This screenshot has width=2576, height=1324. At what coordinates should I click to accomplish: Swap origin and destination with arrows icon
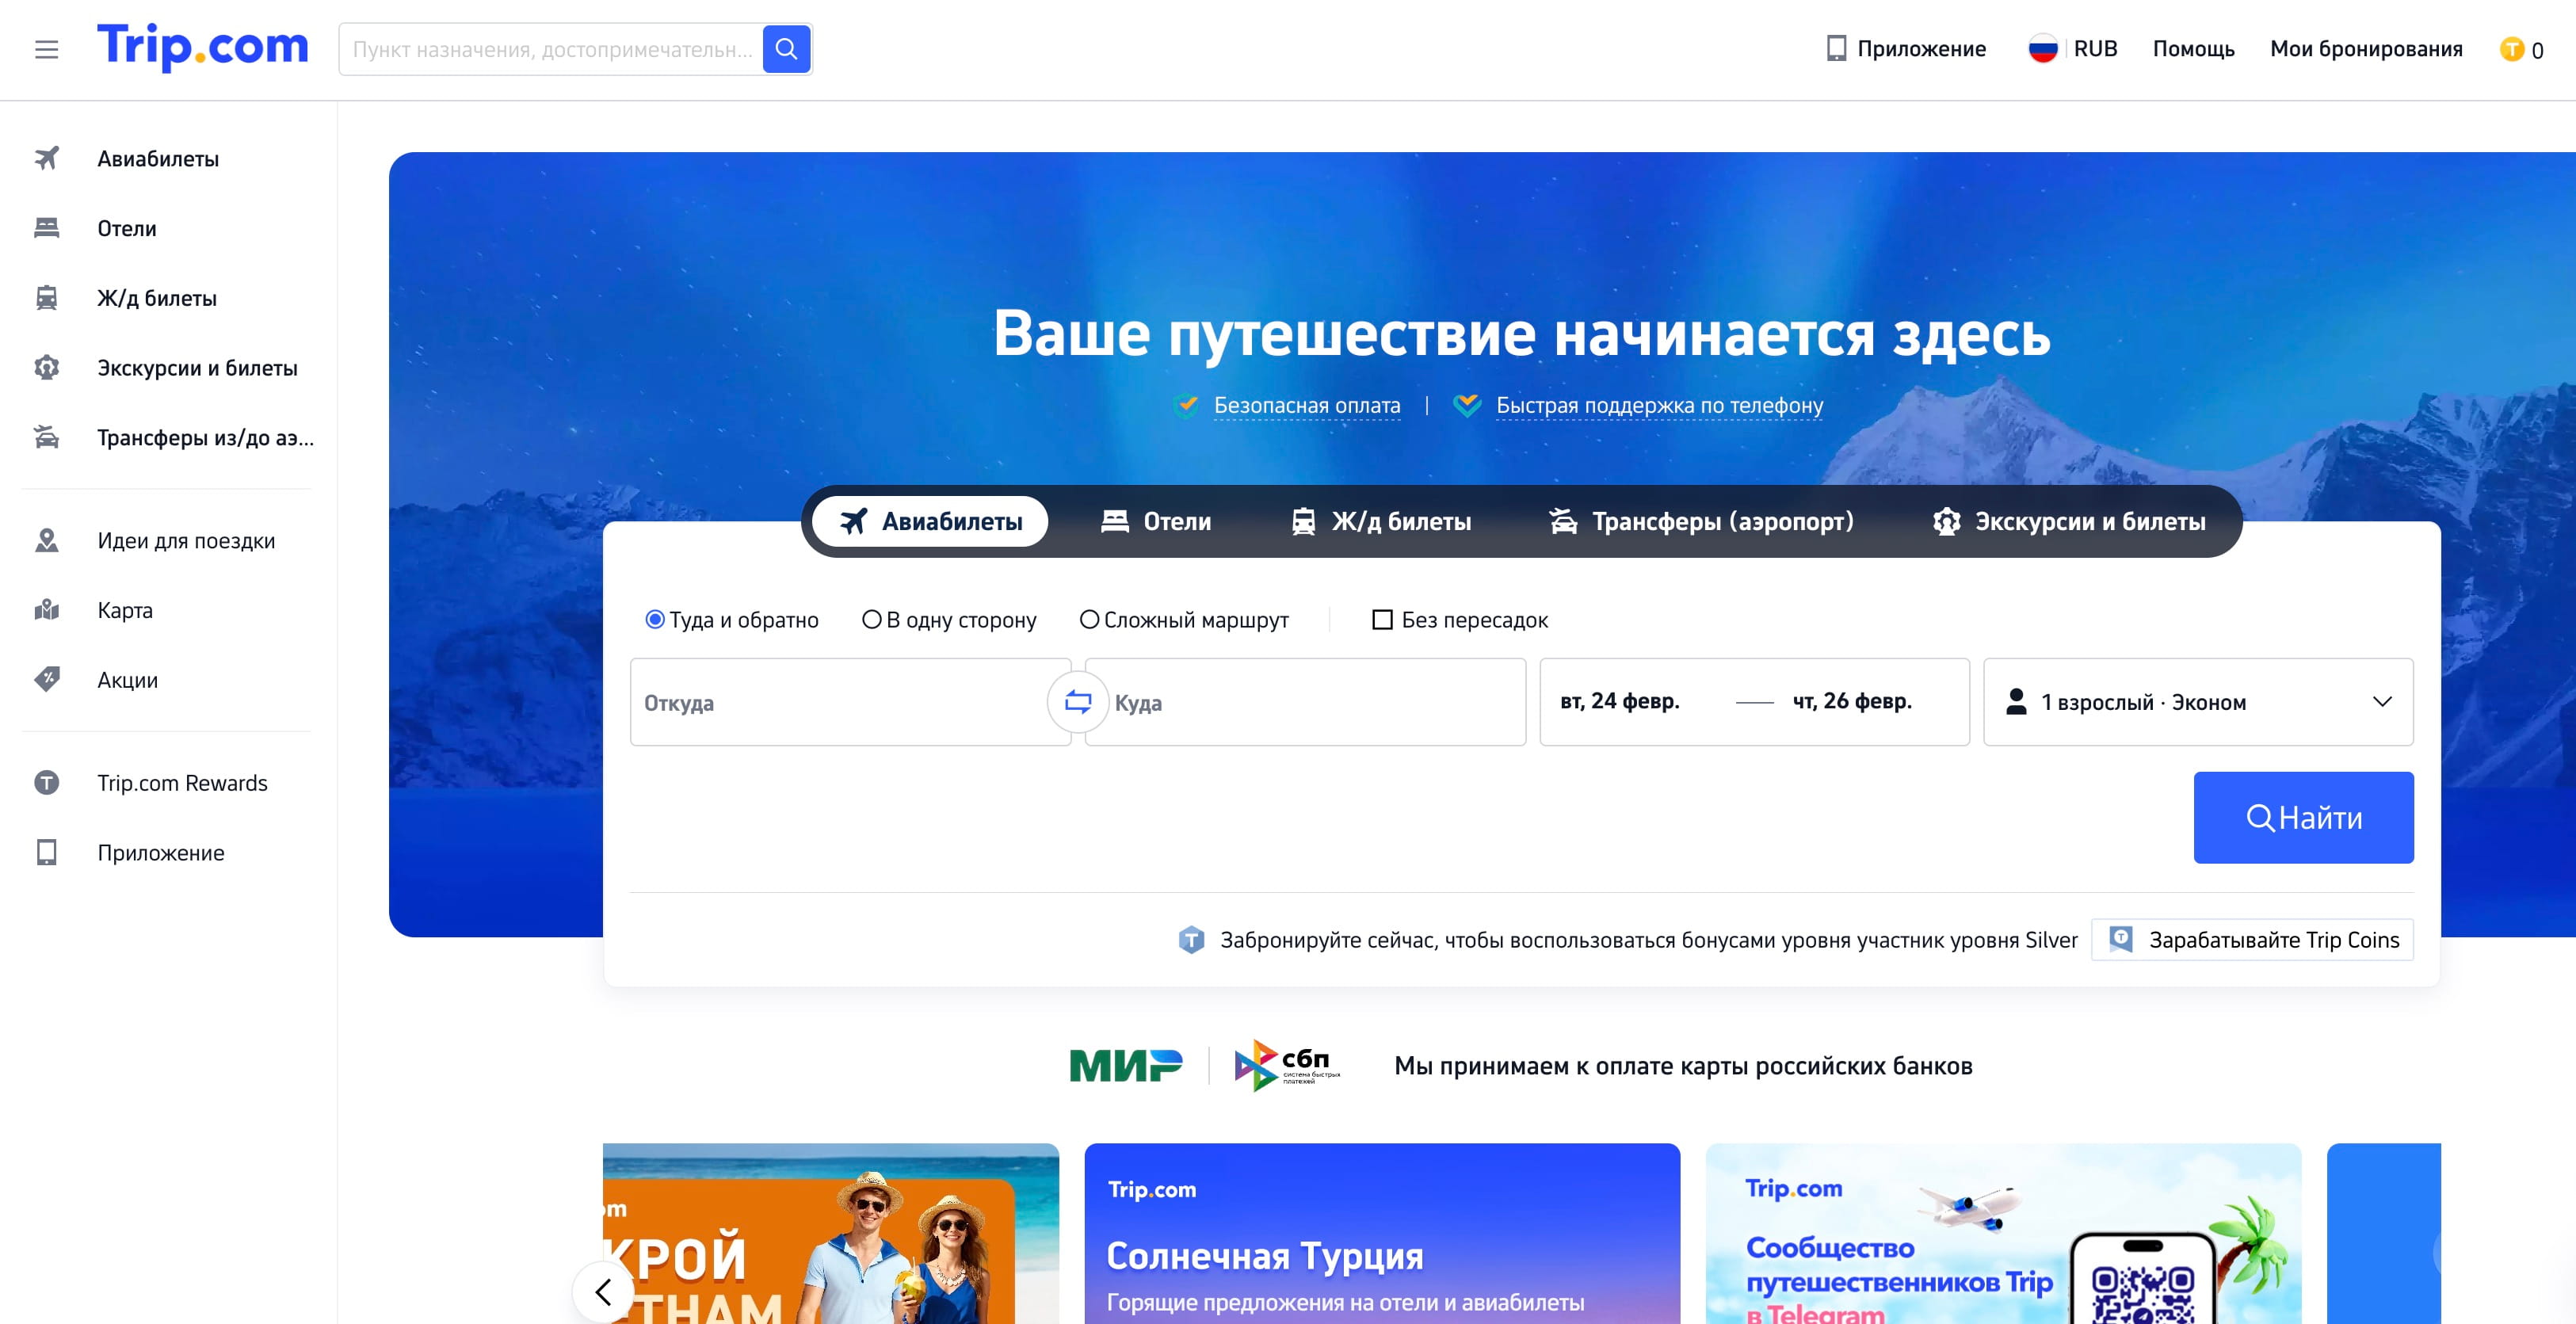click(1077, 702)
